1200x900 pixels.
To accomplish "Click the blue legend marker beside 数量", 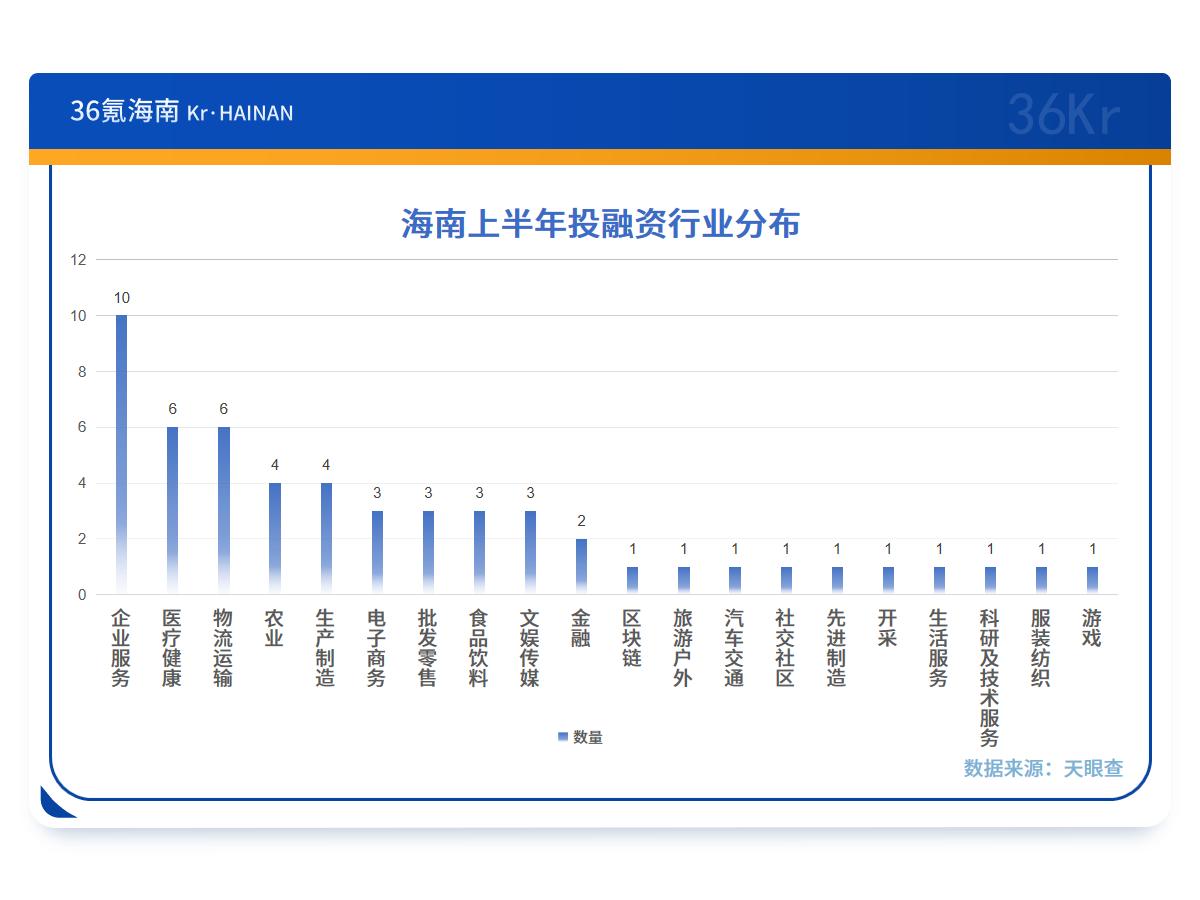I will pos(563,737).
